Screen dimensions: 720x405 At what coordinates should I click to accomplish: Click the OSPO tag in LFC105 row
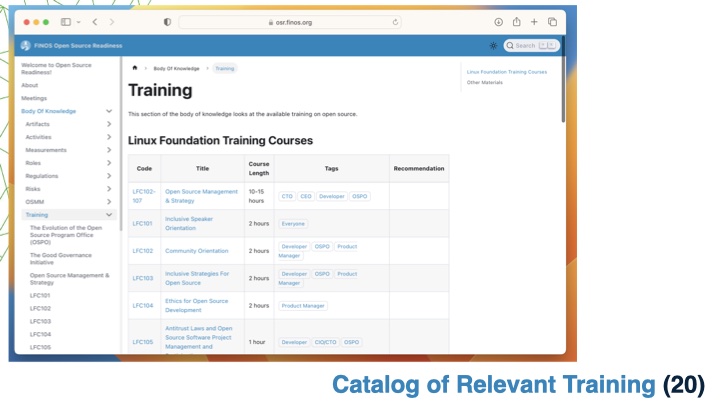[x=351, y=342]
